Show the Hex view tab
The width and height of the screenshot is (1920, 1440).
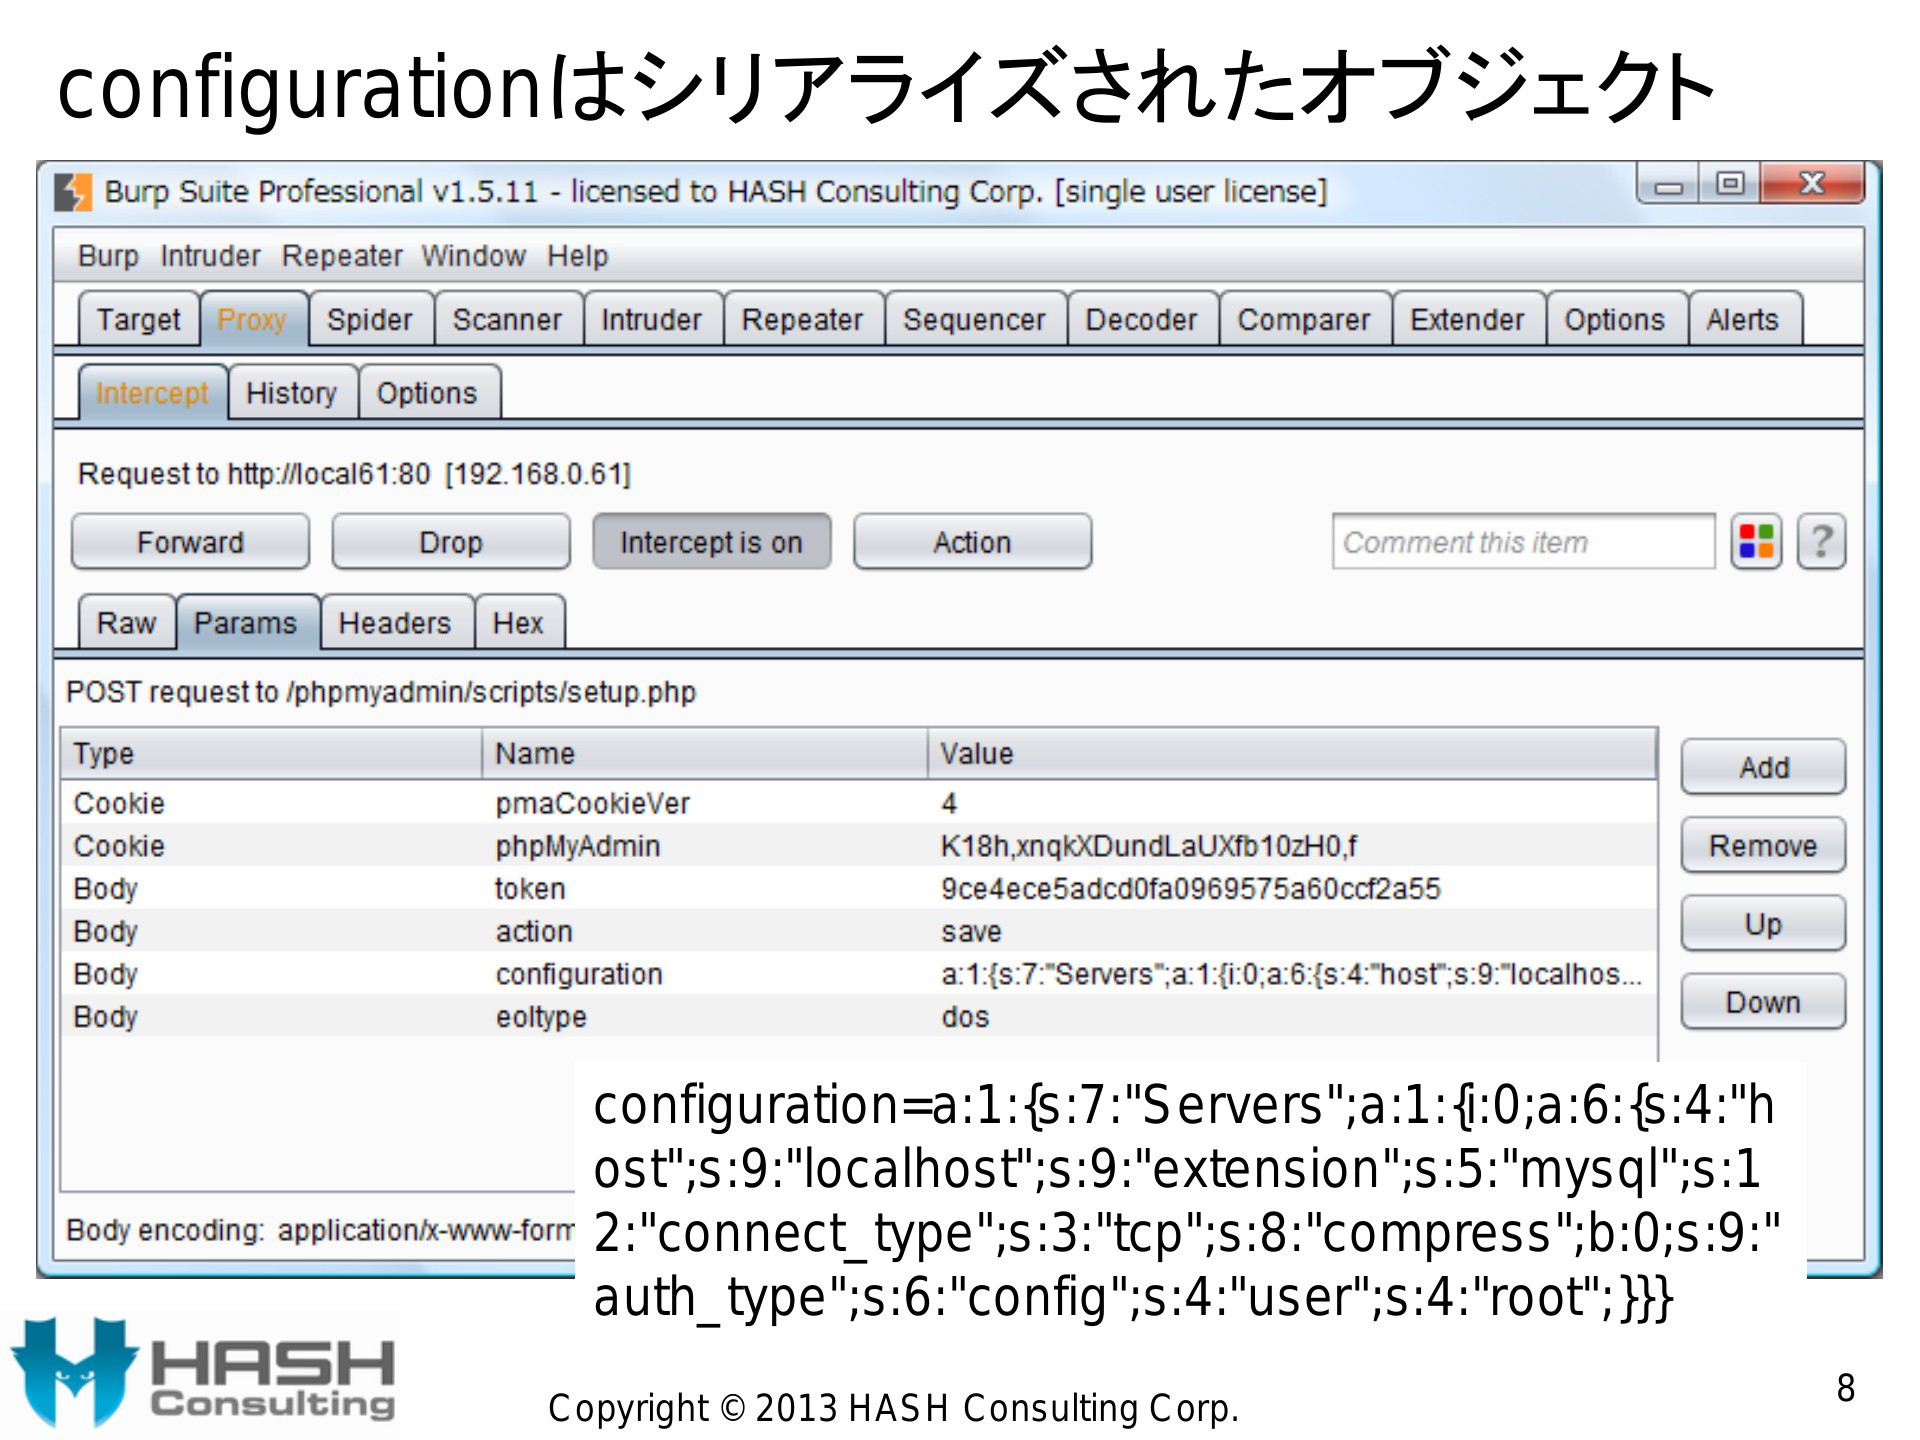click(518, 623)
